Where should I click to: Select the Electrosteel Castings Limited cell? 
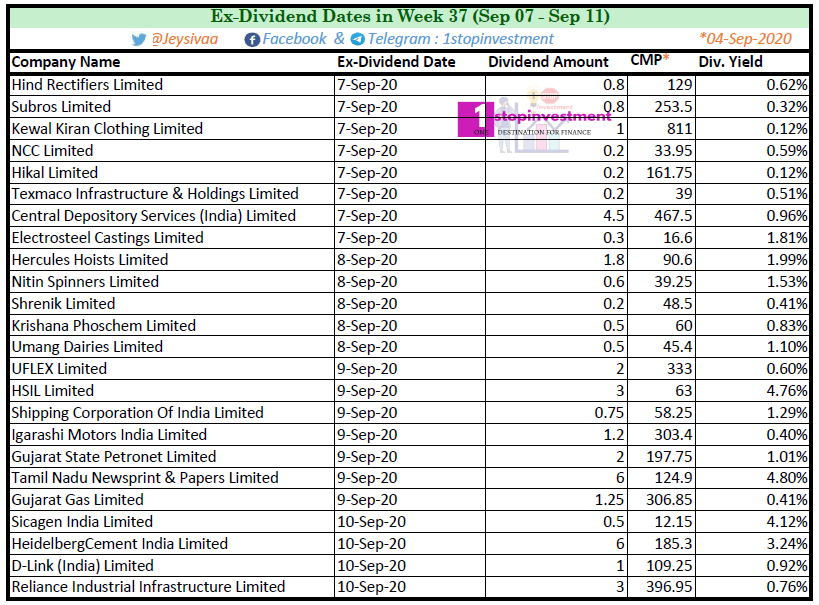click(x=172, y=238)
